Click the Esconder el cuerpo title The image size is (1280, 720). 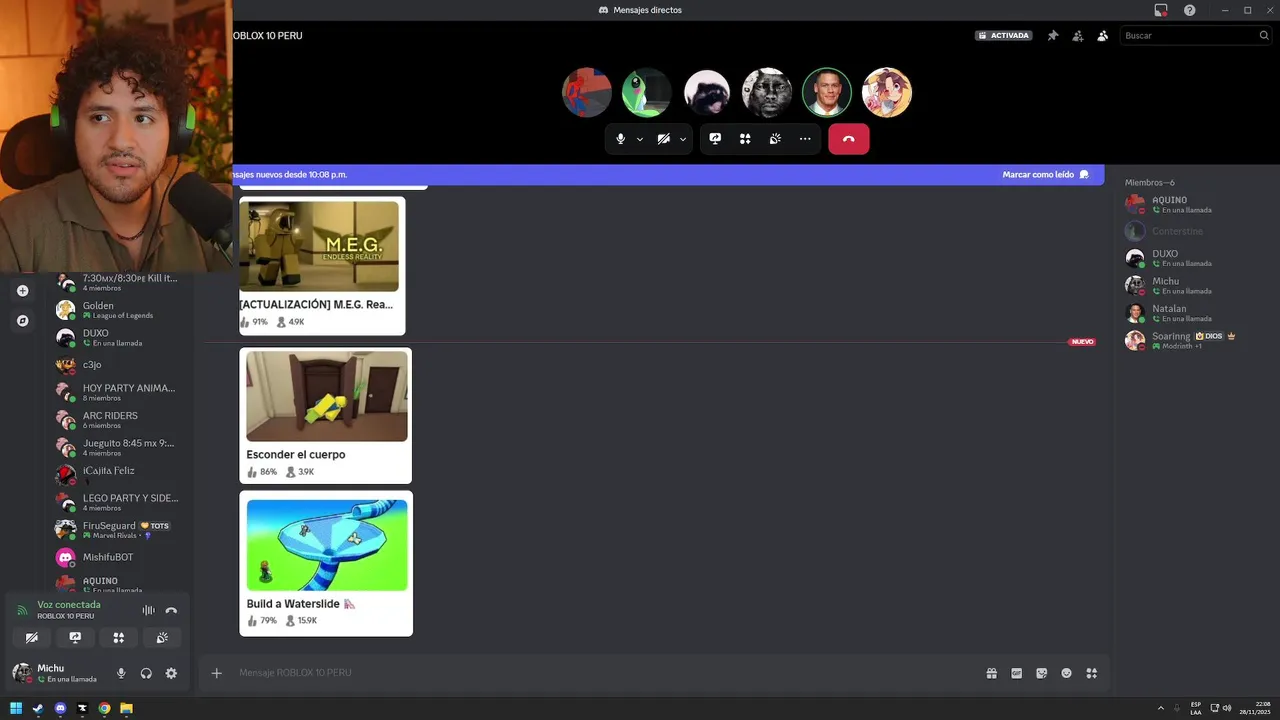coord(296,454)
